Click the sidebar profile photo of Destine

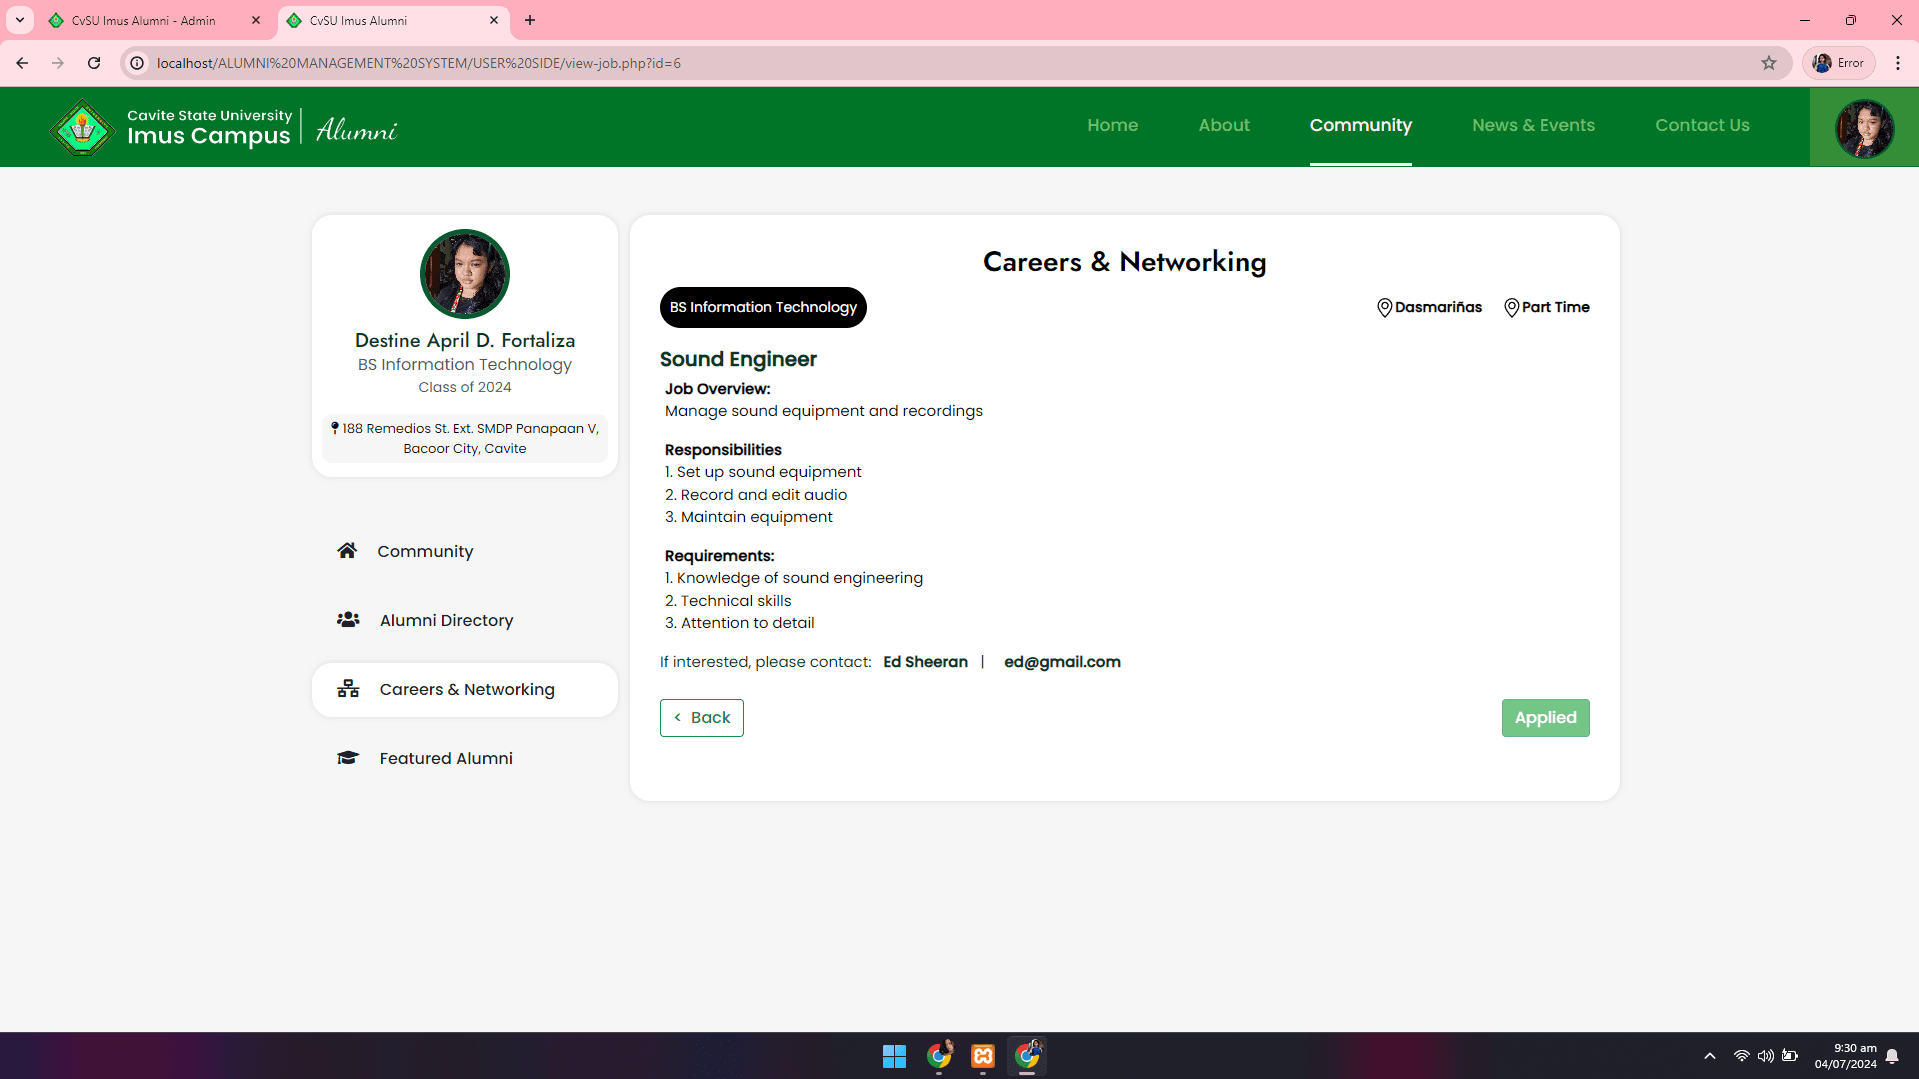click(x=465, y=274)
